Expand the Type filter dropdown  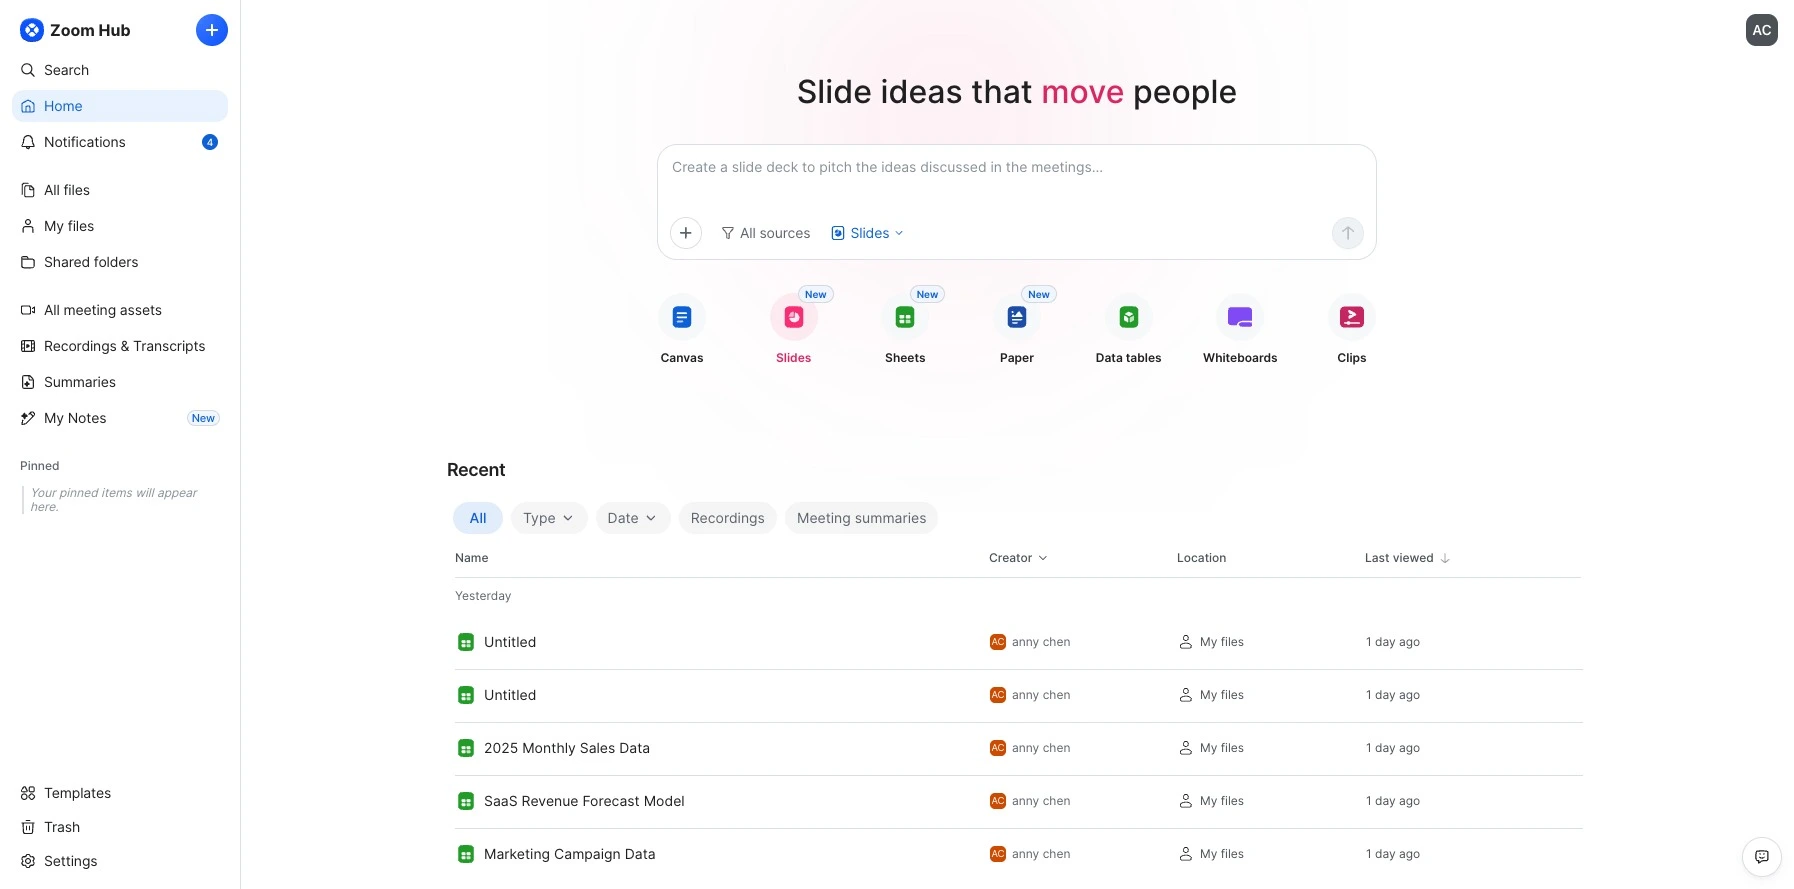click(x=549, y=518)
